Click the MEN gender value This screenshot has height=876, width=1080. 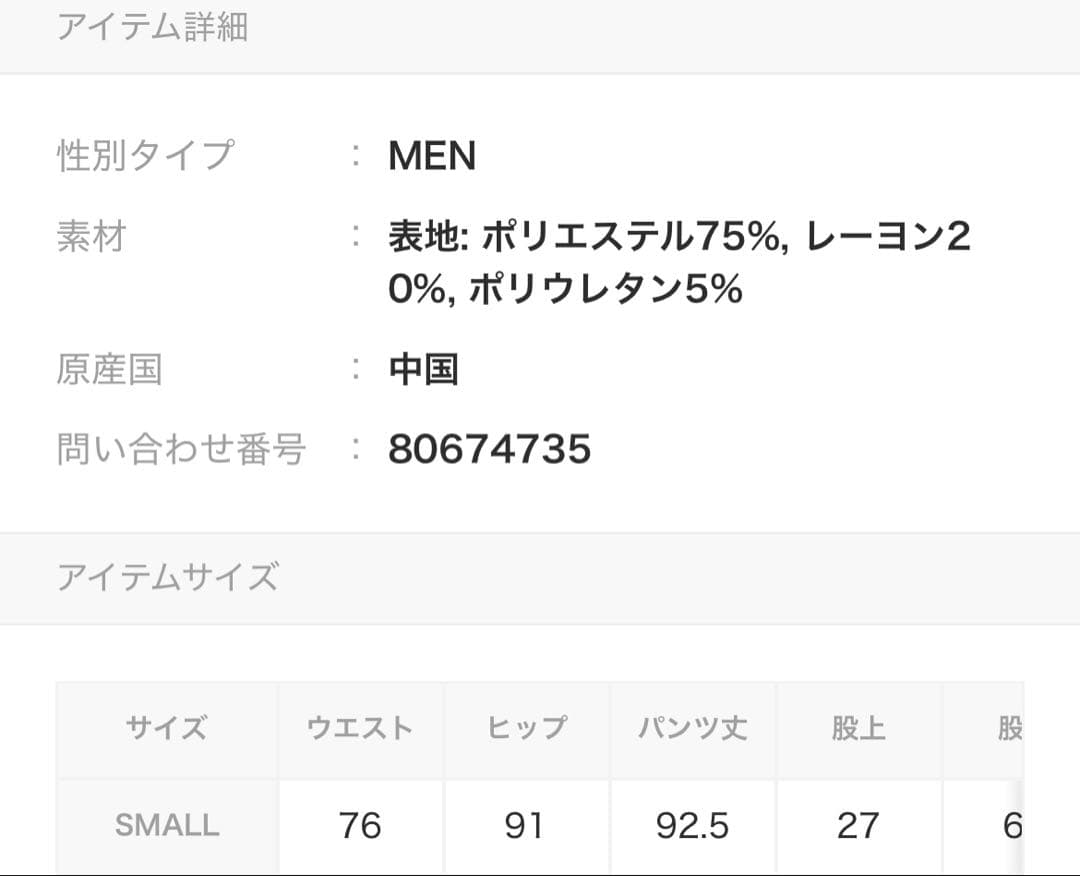[x=432, y=156]
